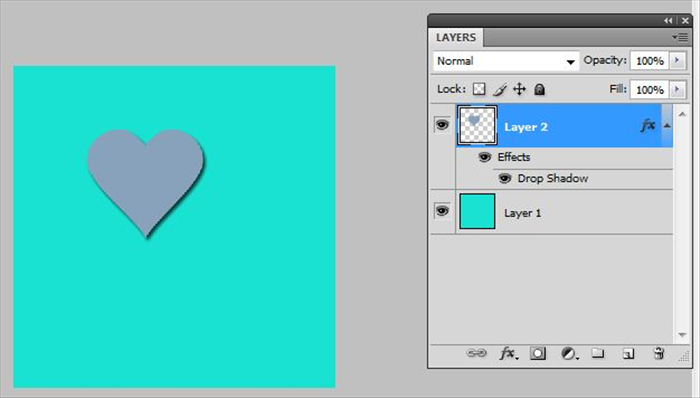Open the Fill slider arrow
This screenshot has width=700, height=398.
pos(677,89)
